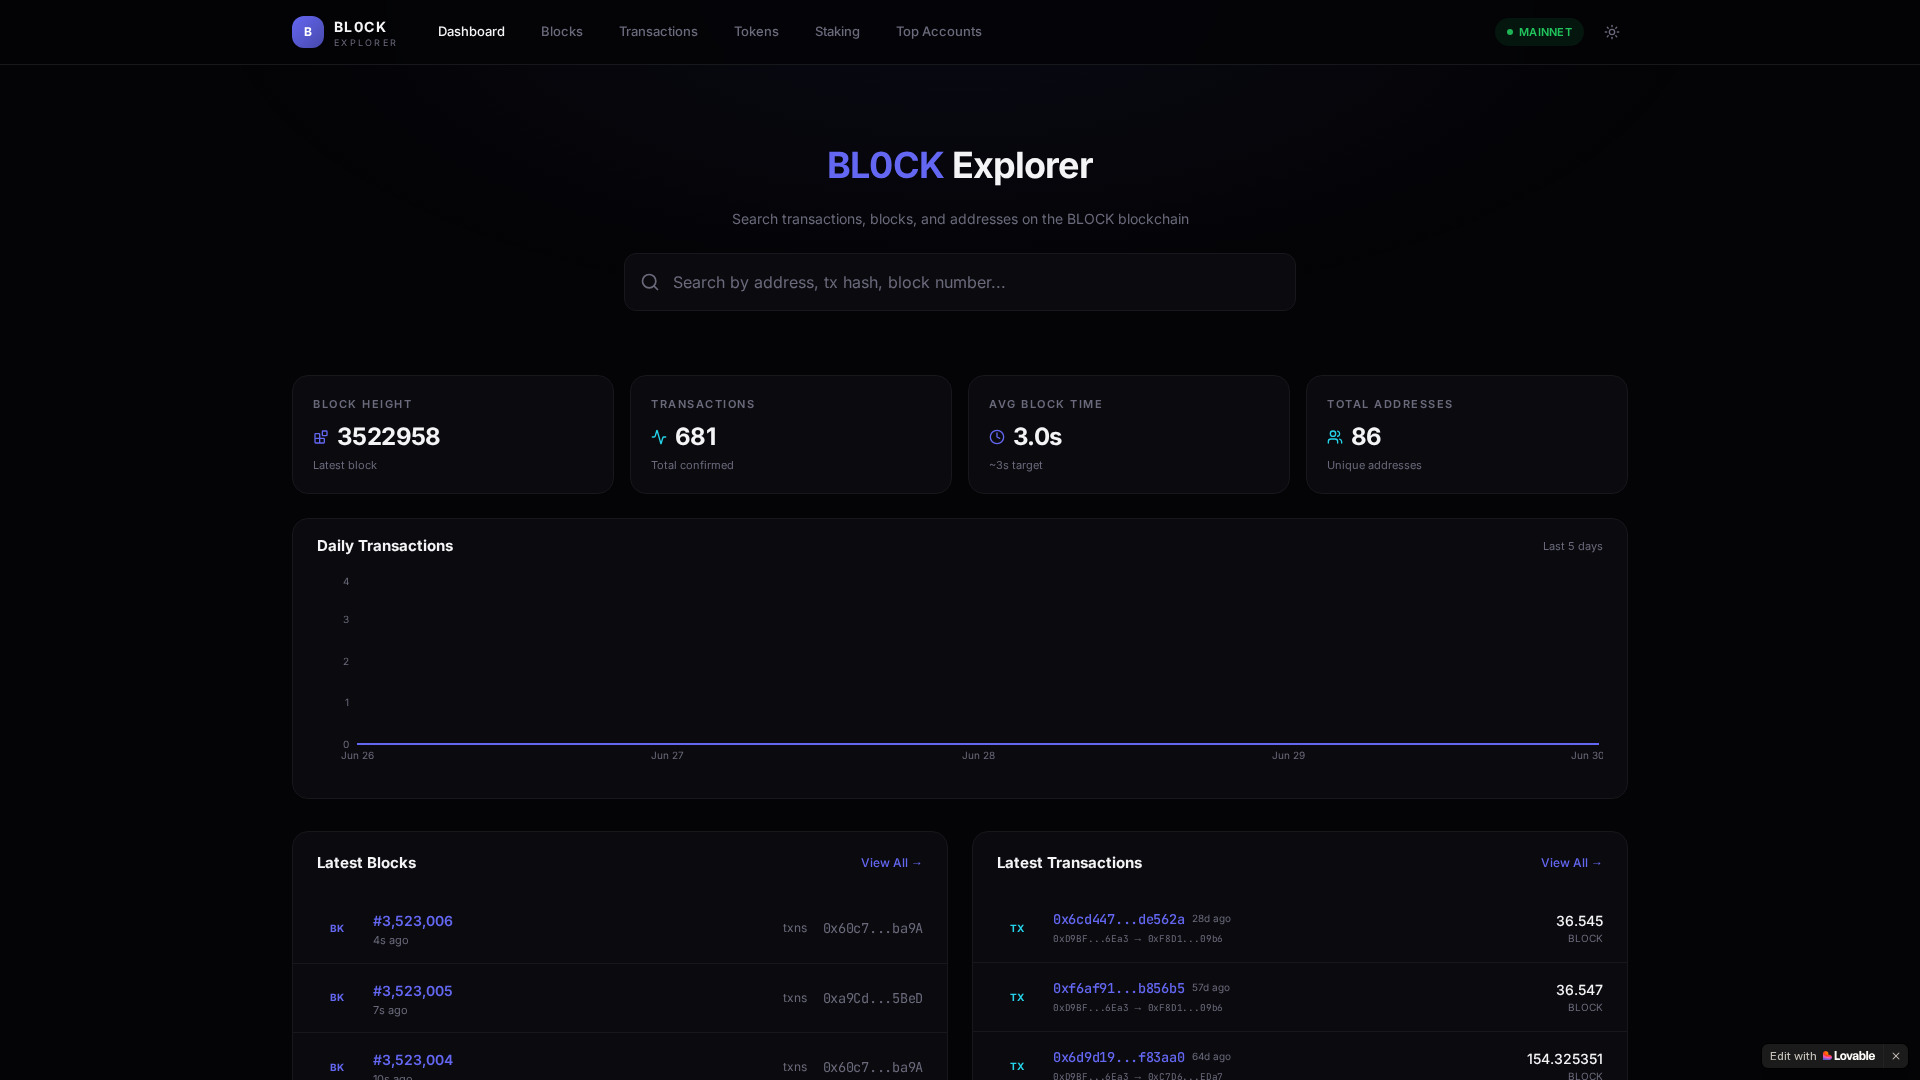The height and width of the screenshot is (1080, 1920).
Task: Click miner address 0xa9Cd...5BeD
Action: [873, 998]
